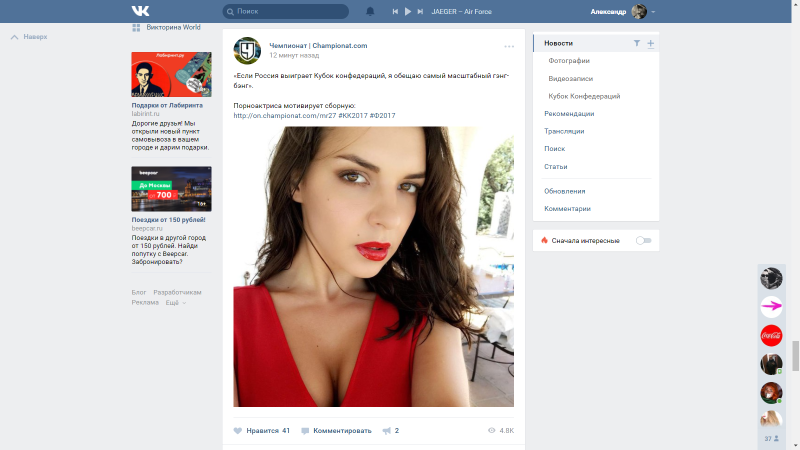The width and height of the screenshot is (800, 450).
Task: Share the post via megaphone icon
Action: click(386, 430)
